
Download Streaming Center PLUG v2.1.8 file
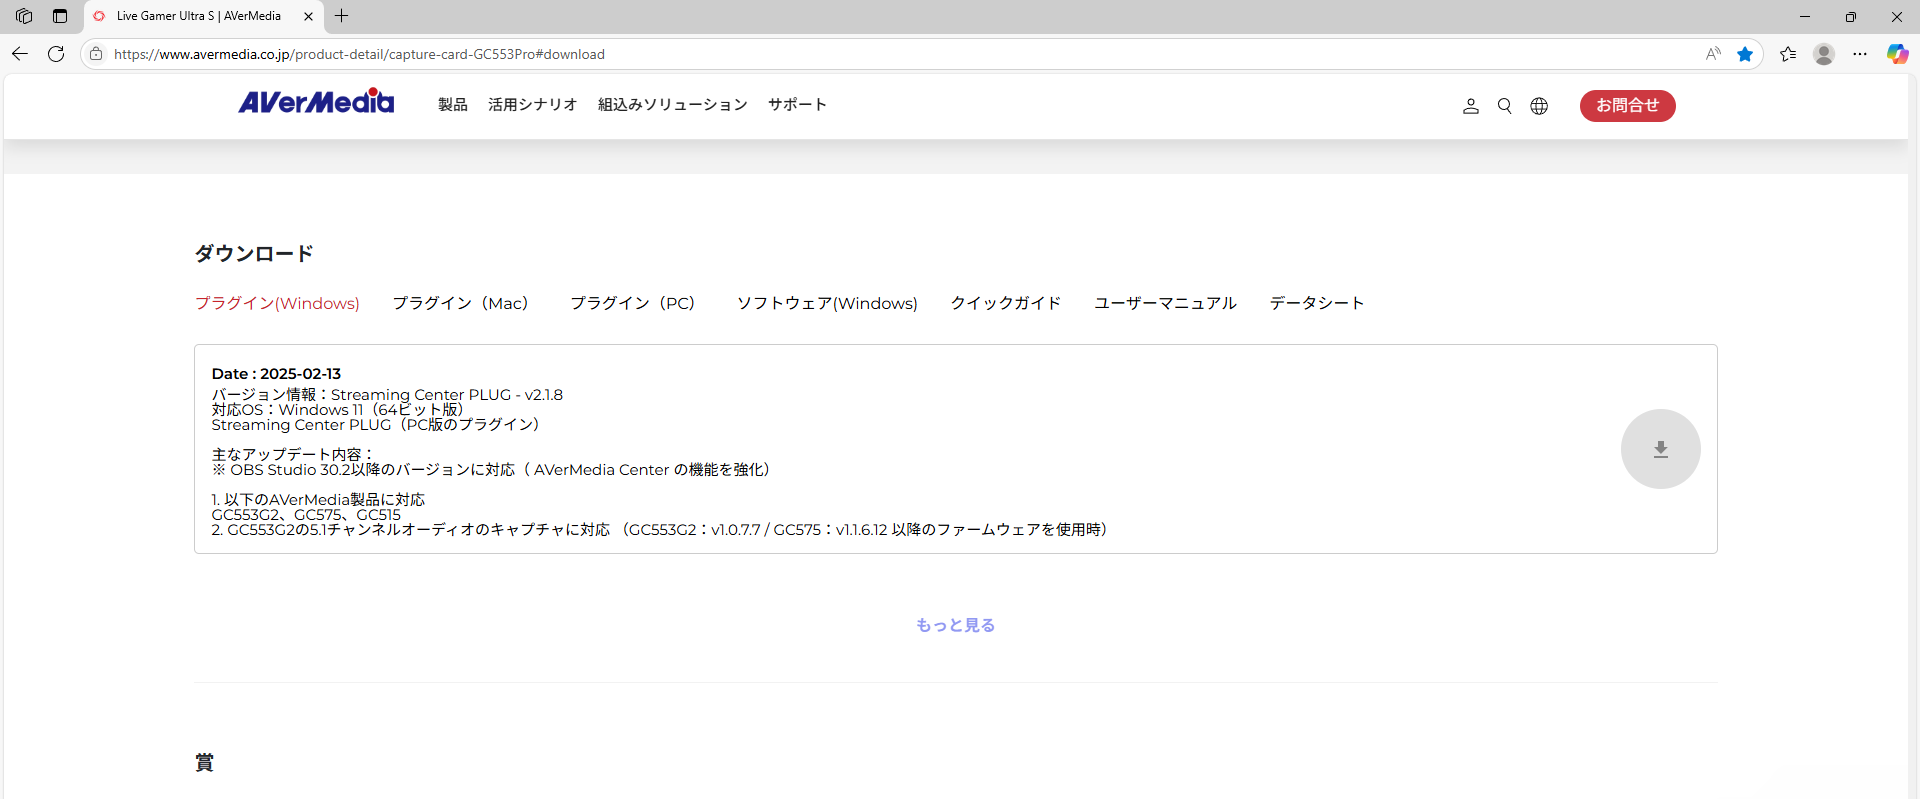point(1660,449)
